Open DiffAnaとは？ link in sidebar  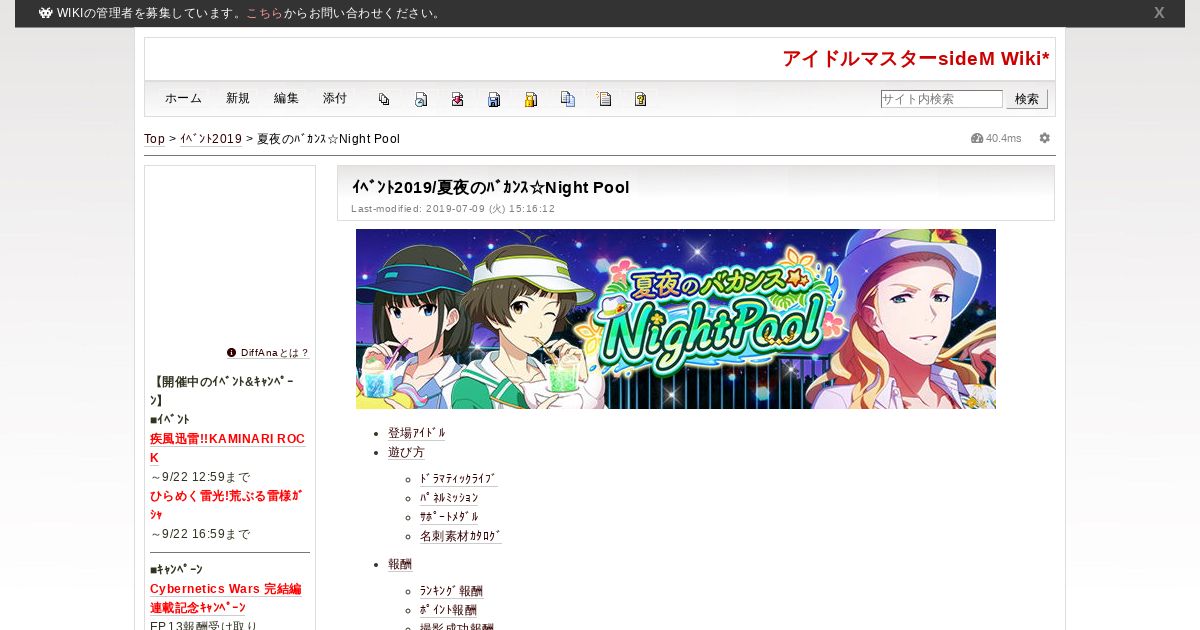pos(275,353)
